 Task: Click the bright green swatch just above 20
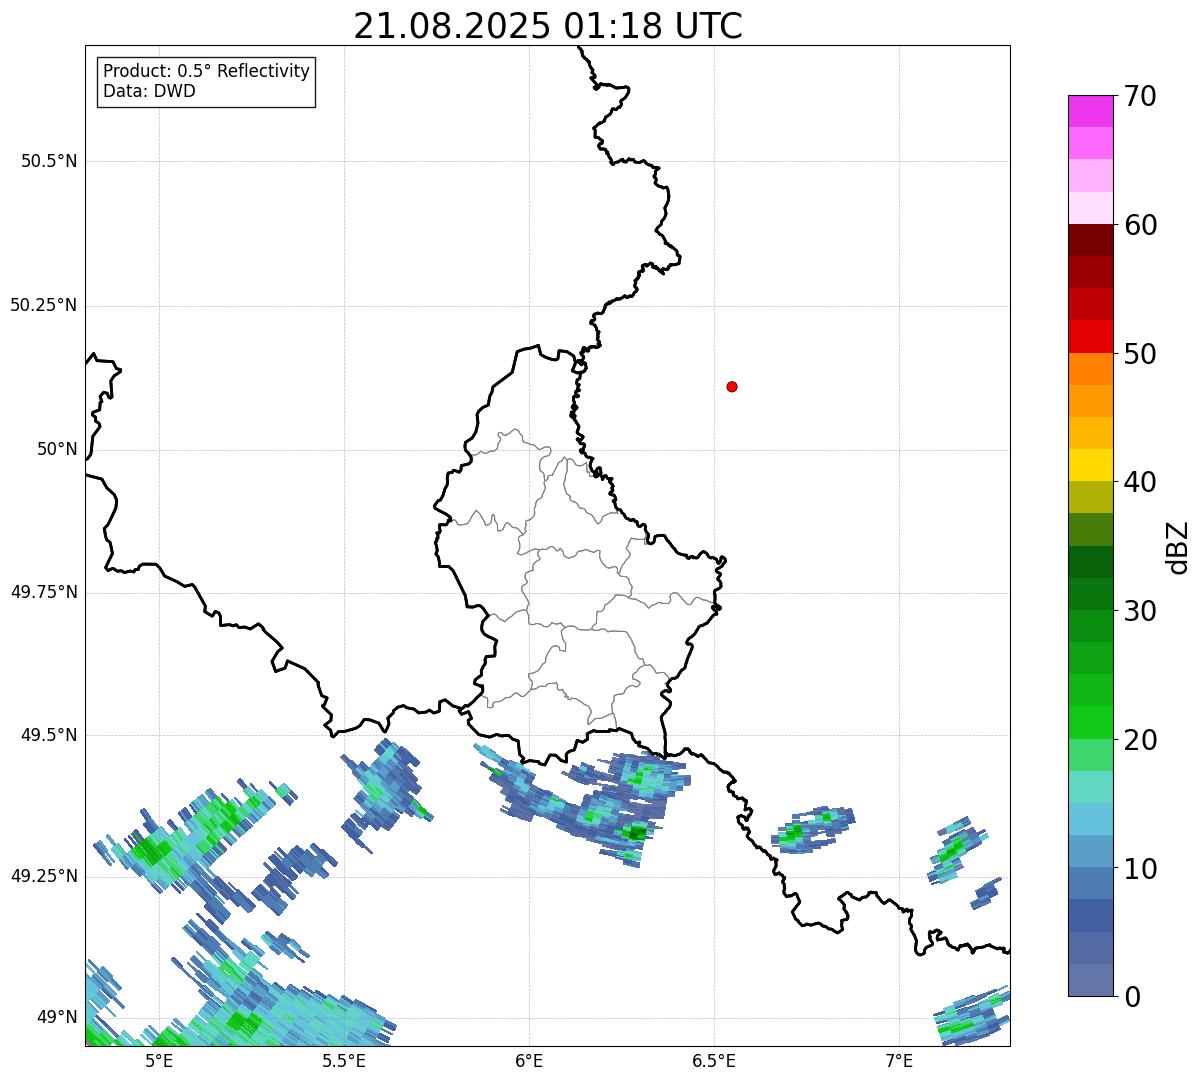tap(1090, 723)
